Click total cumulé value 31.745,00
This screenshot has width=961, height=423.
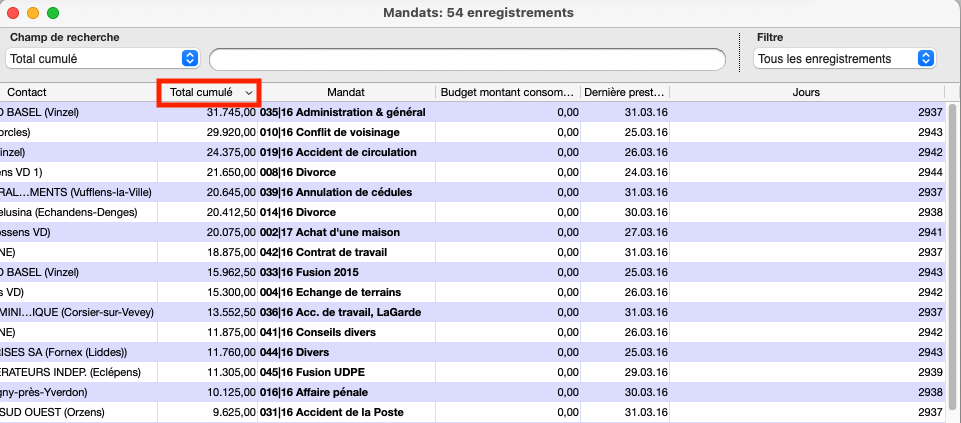click(x=231, y=112)
